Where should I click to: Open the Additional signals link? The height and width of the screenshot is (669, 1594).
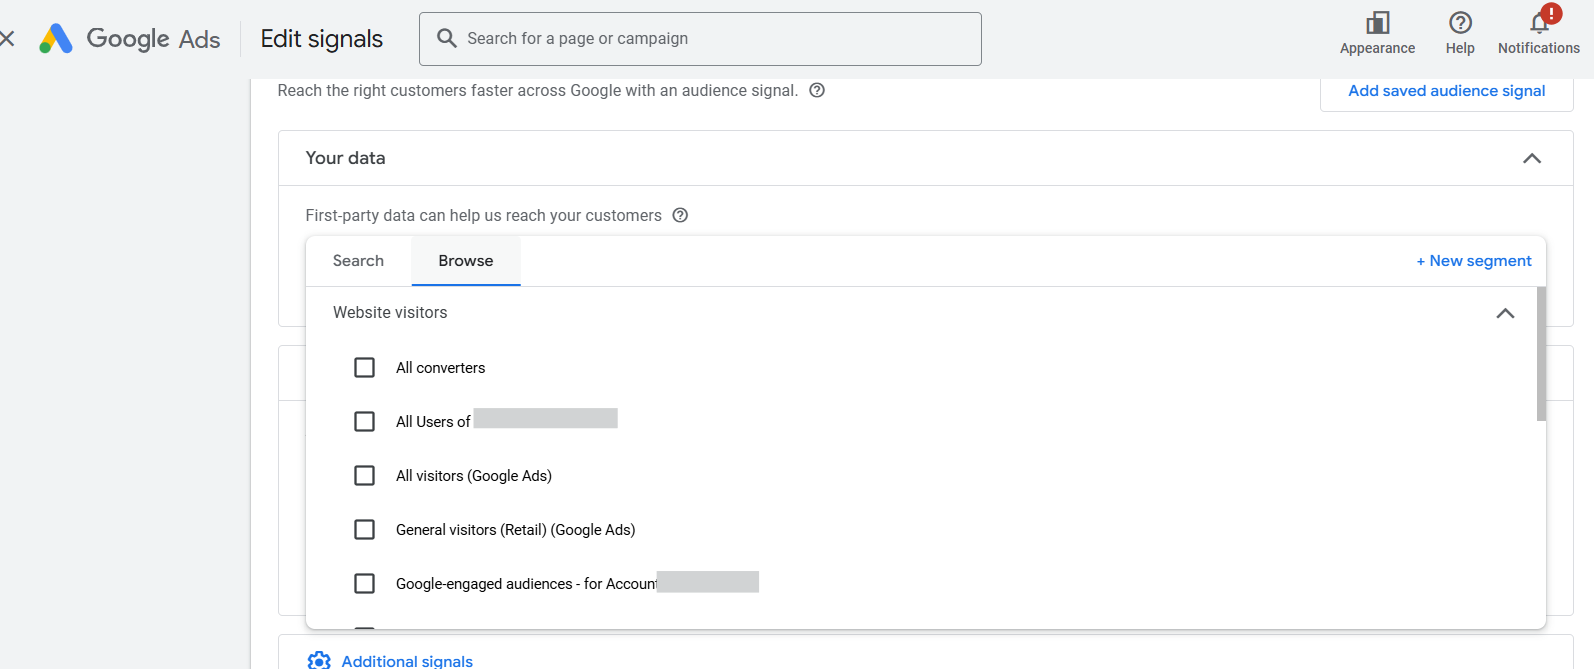coord(407,661)
